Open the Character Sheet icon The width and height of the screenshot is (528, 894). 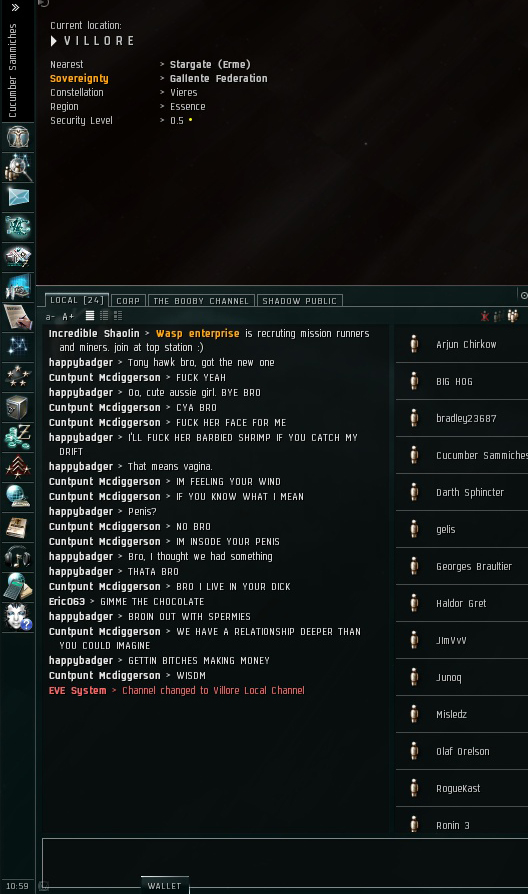[18, 137]
